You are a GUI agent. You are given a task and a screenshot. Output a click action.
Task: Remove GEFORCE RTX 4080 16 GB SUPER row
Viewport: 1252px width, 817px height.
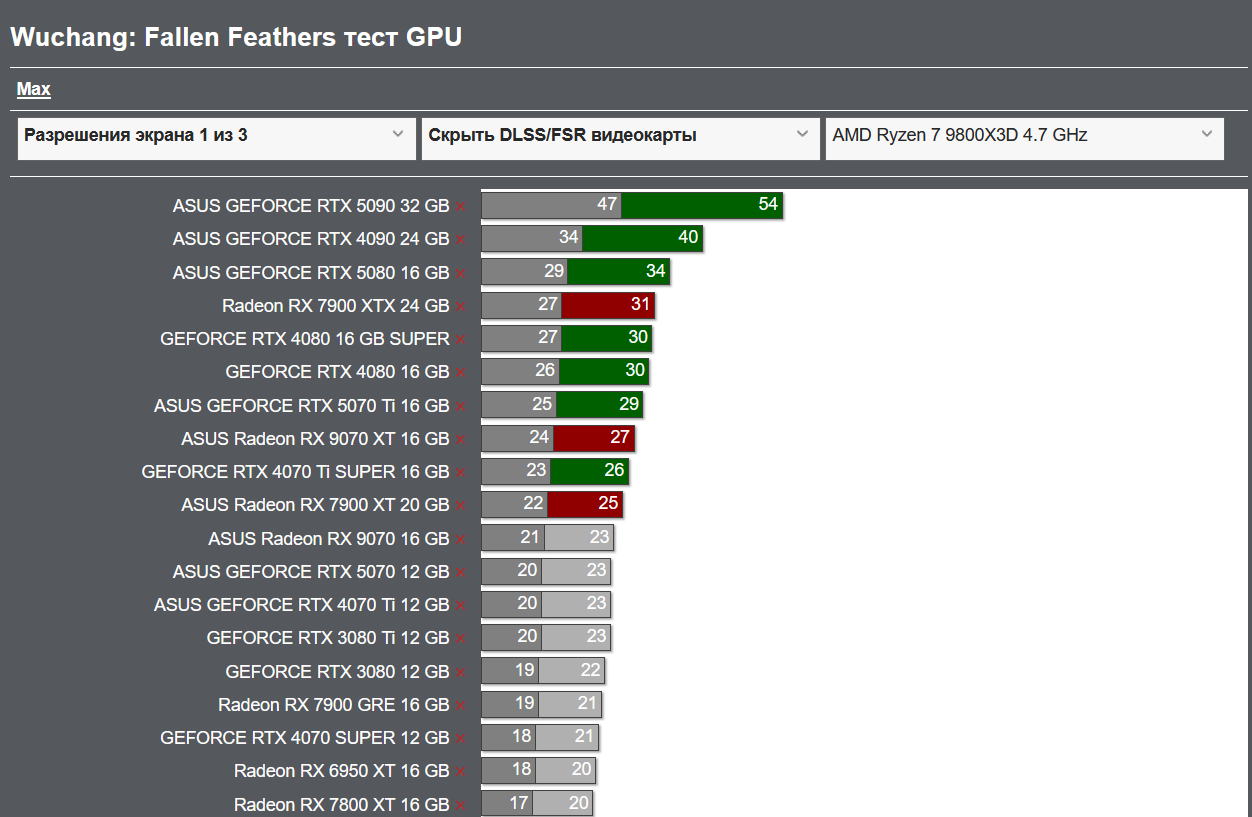(x=460, y=339)
